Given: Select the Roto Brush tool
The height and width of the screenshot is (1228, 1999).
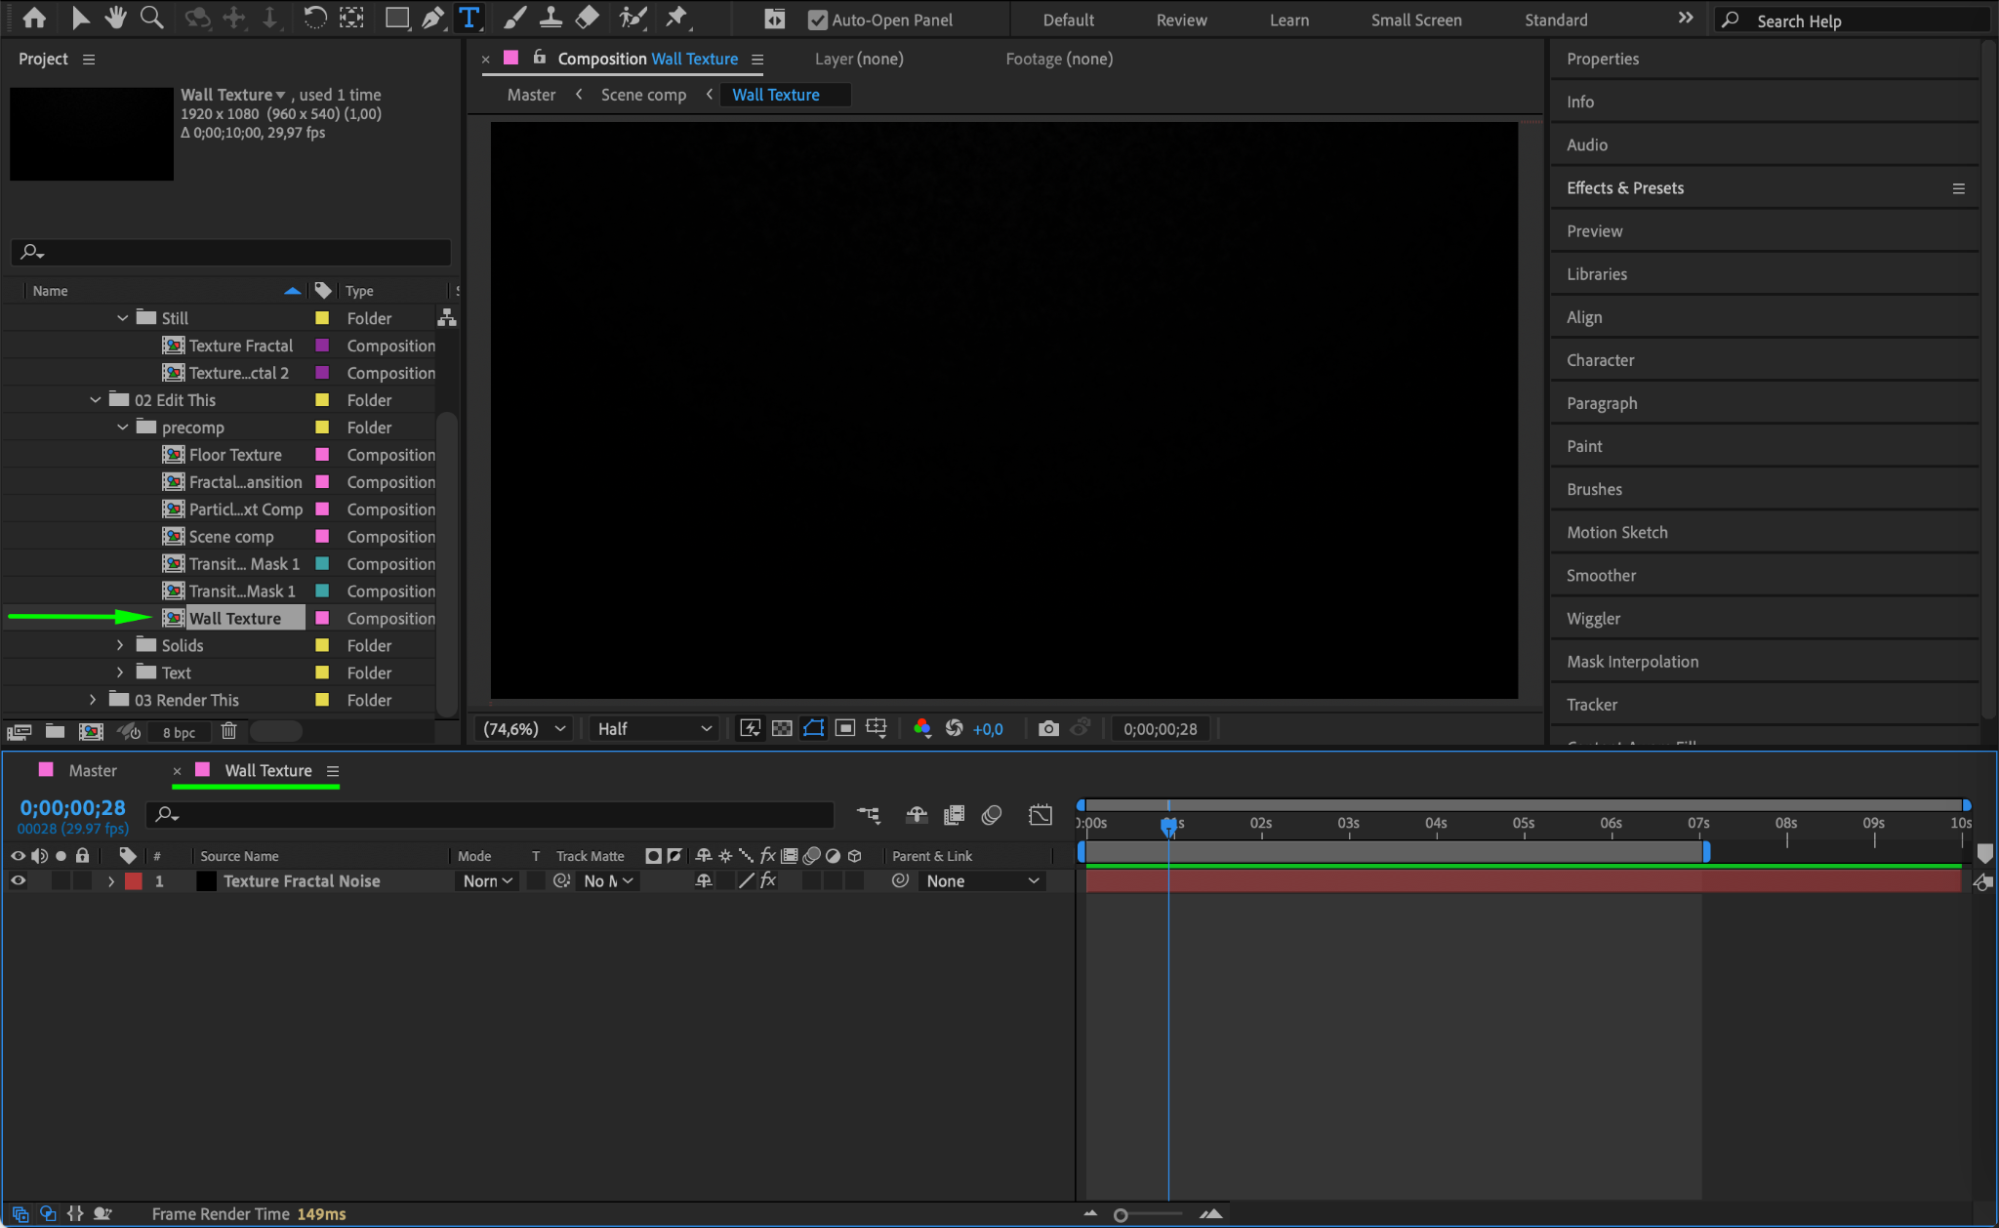Looking at the screenshot, I should click(x=632, y=18).
